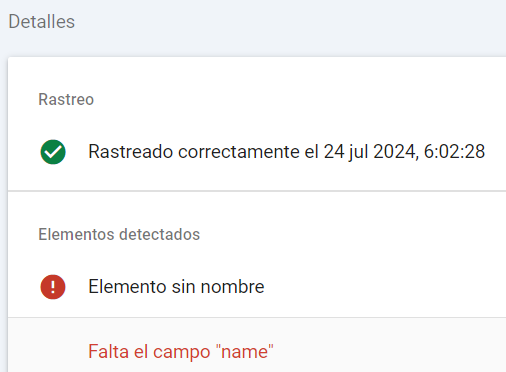The image size is (506, 372).
Task: Click the "Detalles" section heading
Action: [x=42, y=22]
